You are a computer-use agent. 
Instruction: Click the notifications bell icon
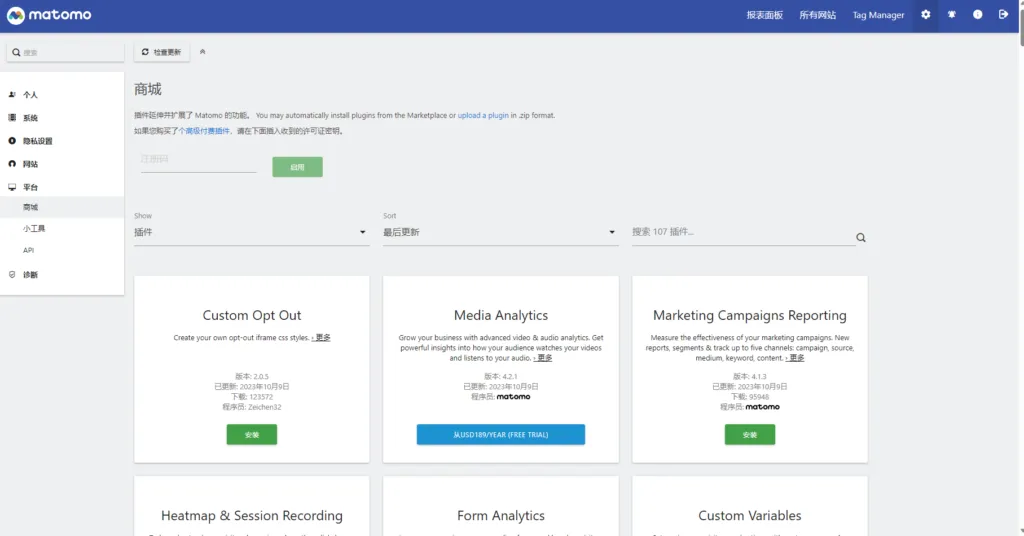(x=951, y=15)
